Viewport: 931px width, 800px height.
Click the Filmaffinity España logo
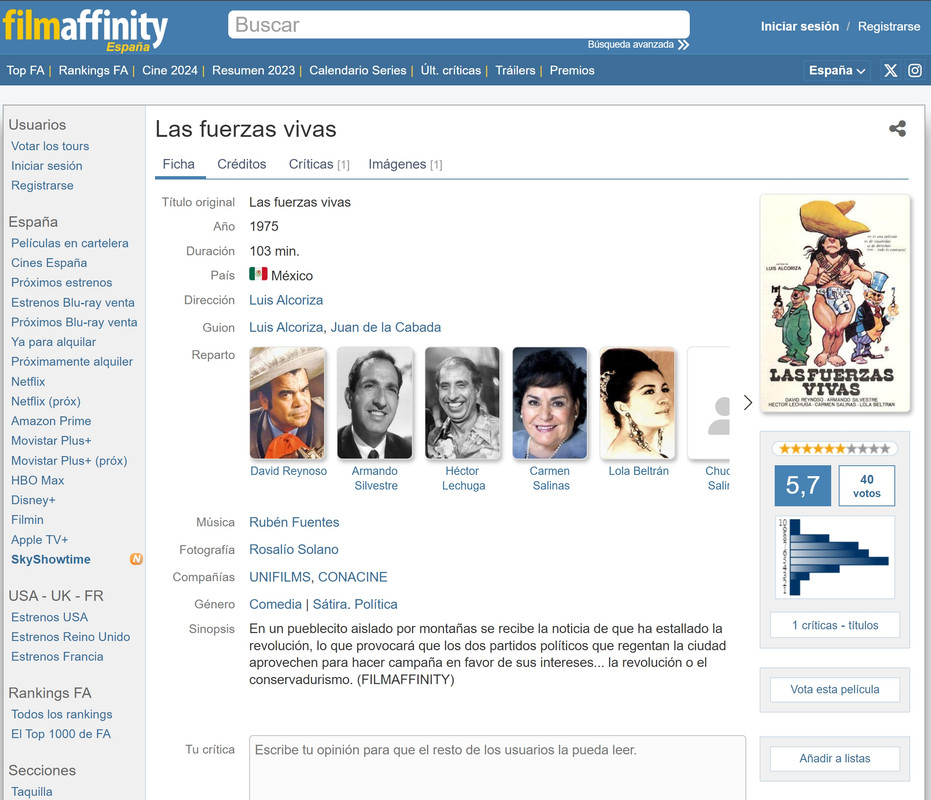(x=85, y=30)
